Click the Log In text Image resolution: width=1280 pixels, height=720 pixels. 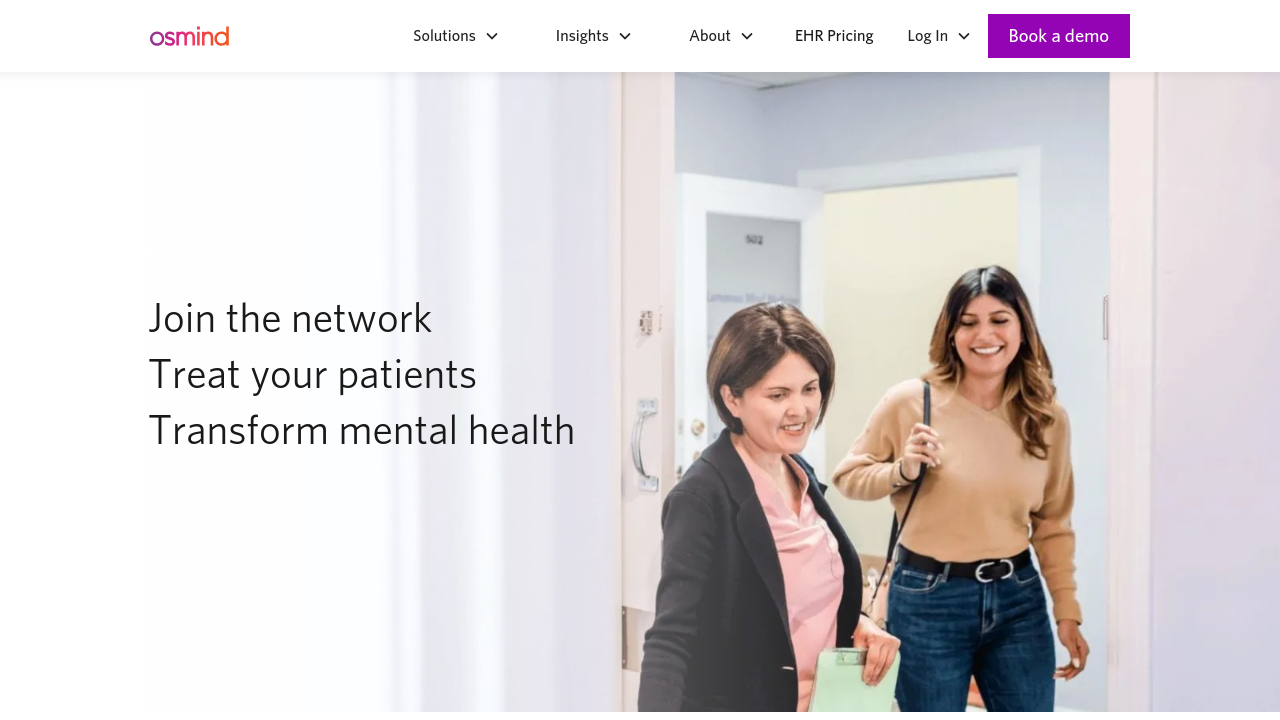pos(927,36)
